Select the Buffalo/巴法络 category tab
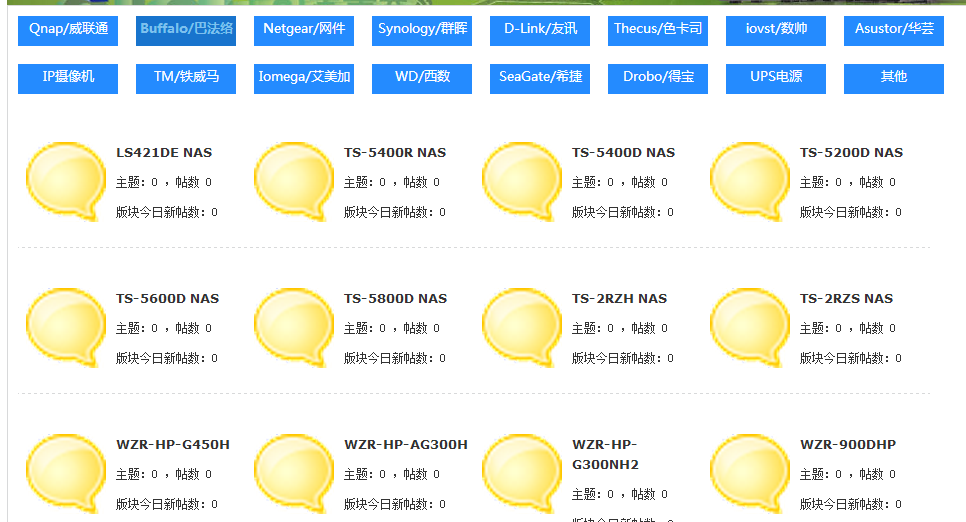This screenshot has width=966, height=522. pos(186,31)
